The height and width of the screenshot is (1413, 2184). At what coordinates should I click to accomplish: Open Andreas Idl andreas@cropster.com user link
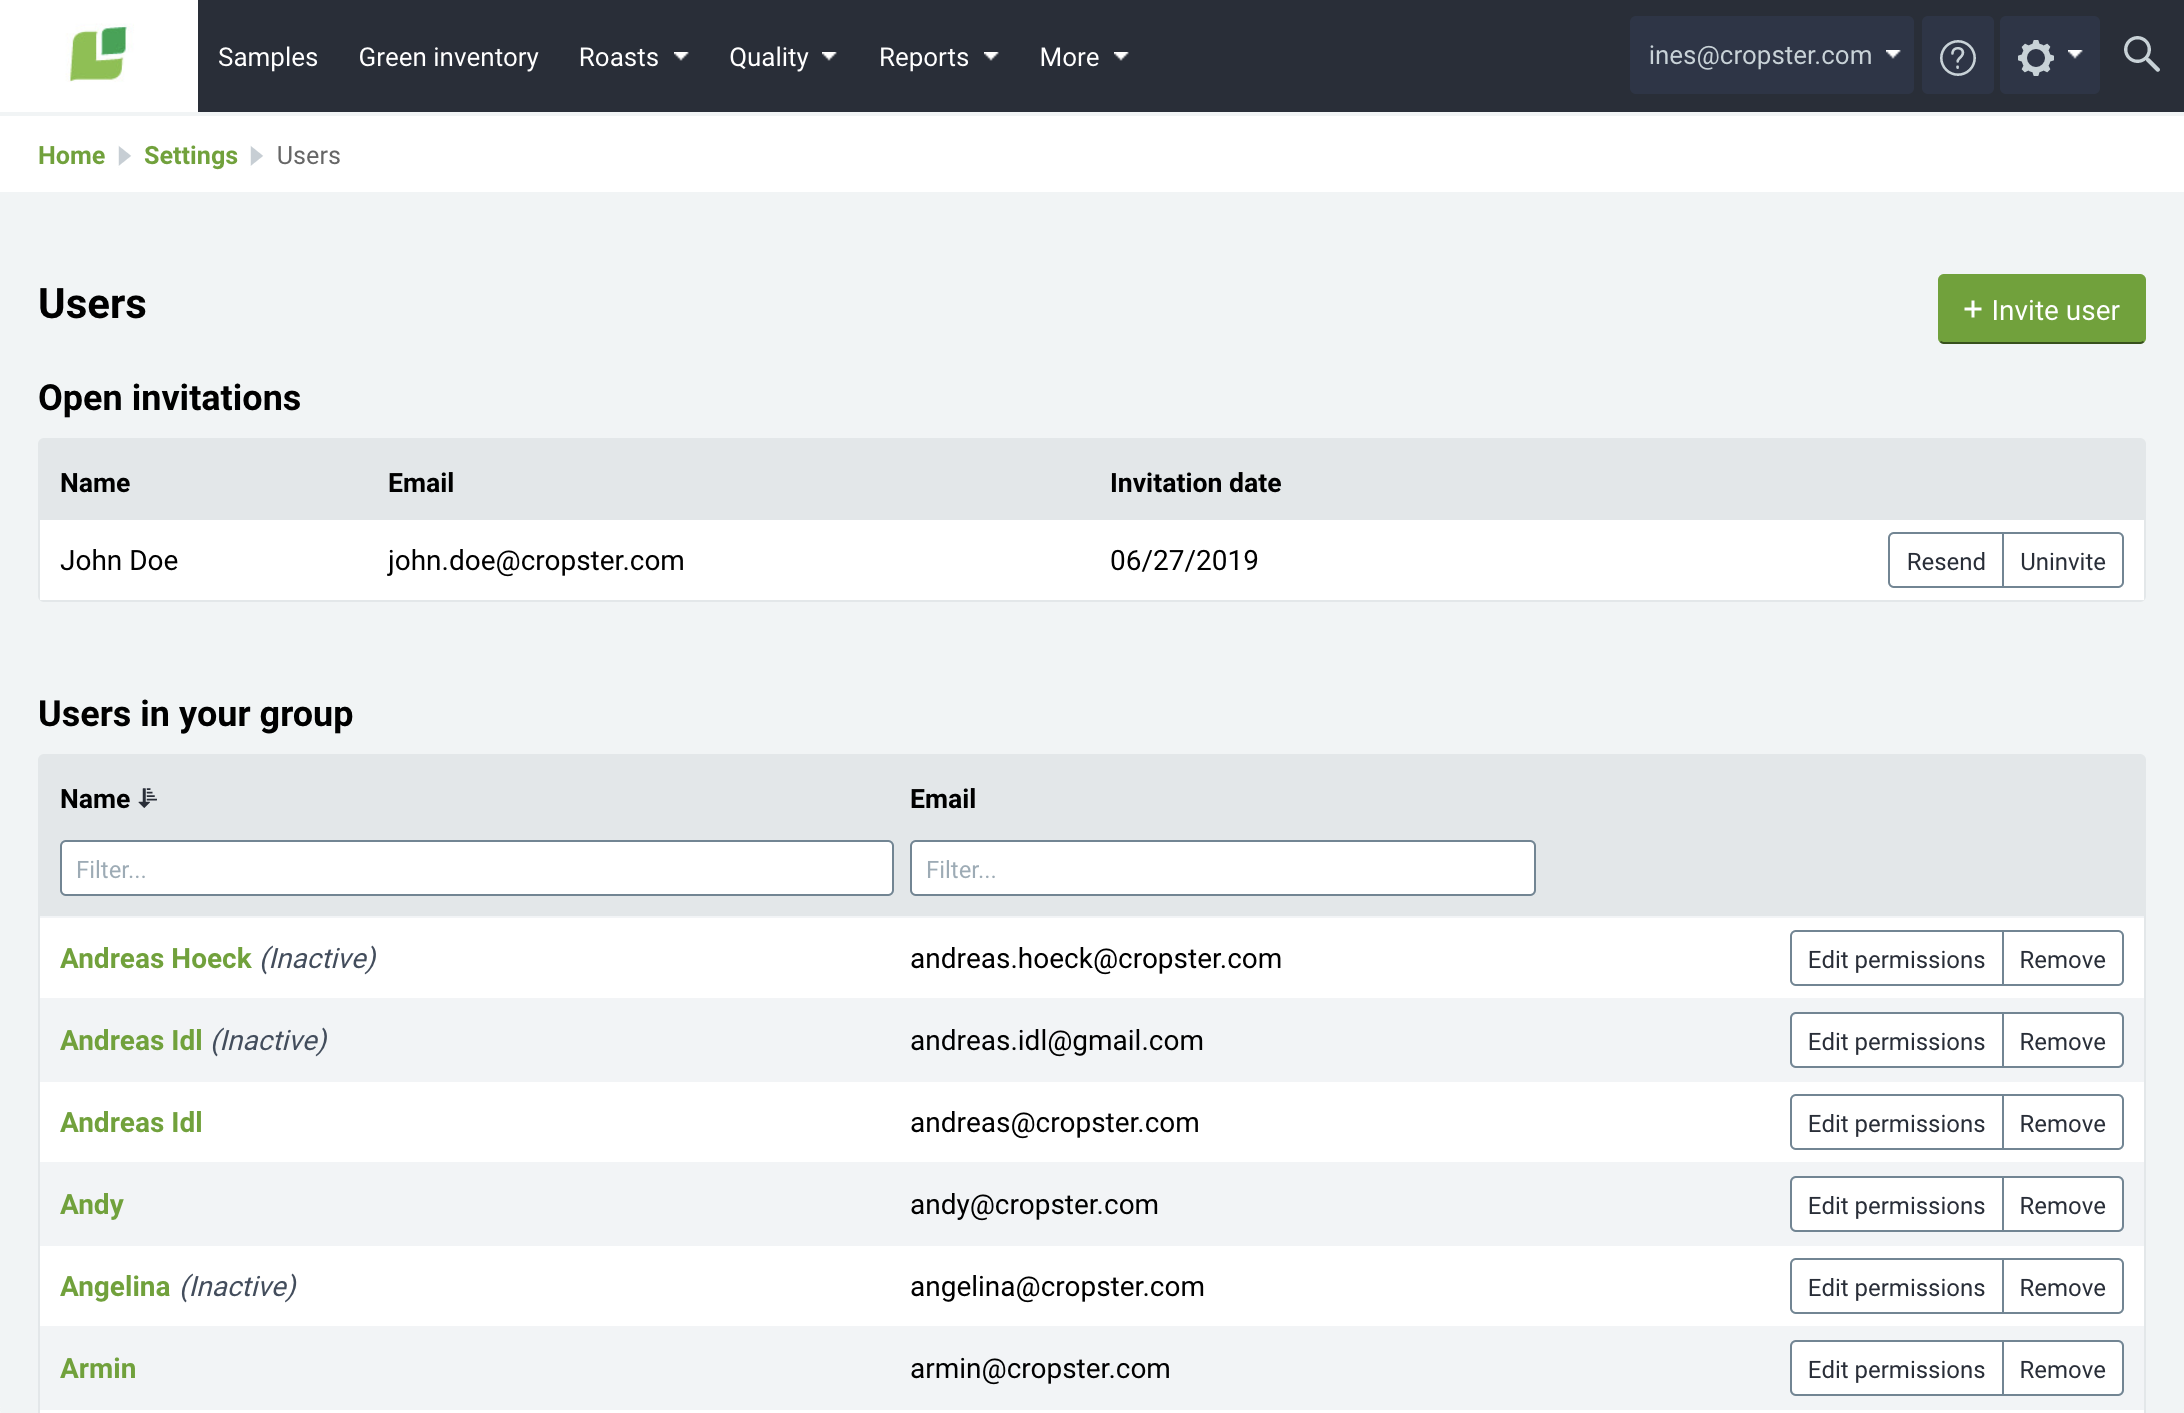tap(131, 1122)
